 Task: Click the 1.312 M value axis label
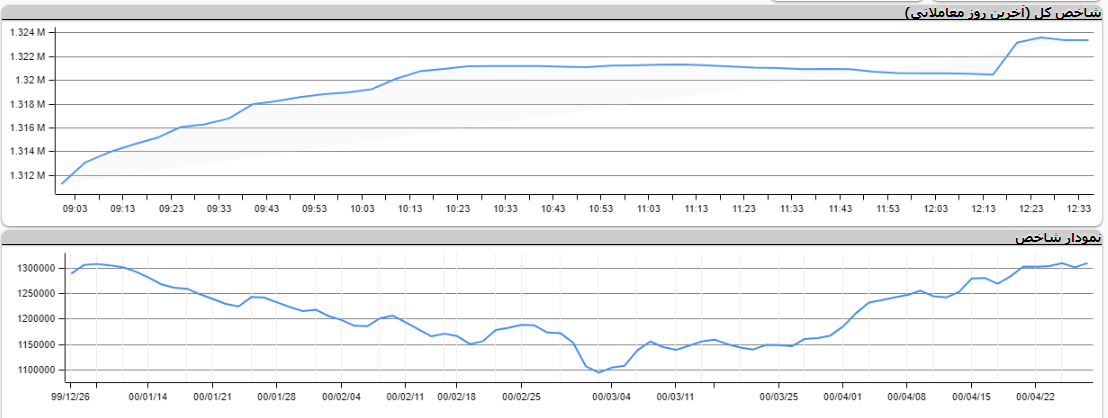click(x=27, y=176)
